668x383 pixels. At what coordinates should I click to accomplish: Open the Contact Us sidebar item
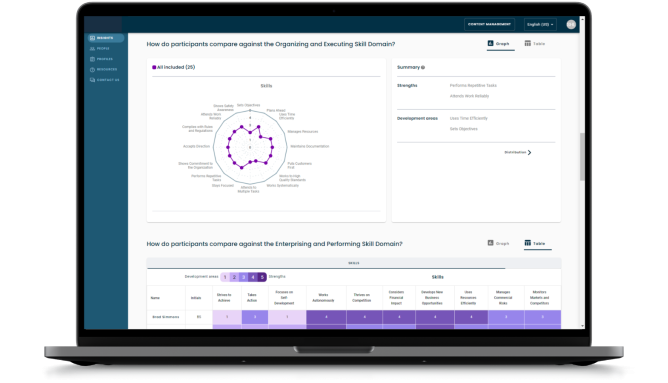104,80
